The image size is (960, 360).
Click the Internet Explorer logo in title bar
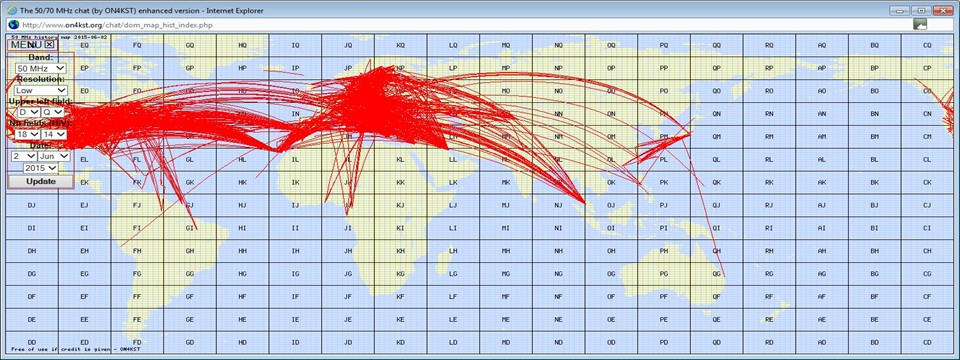pyautogui.click(x=12, y=9)
